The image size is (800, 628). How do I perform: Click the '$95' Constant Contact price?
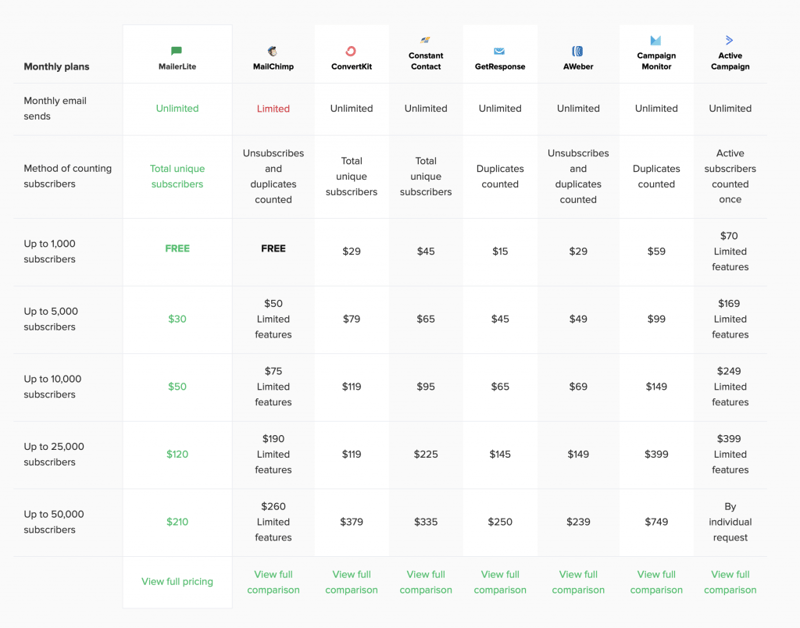pyautogui.click(x=426, y=387)
